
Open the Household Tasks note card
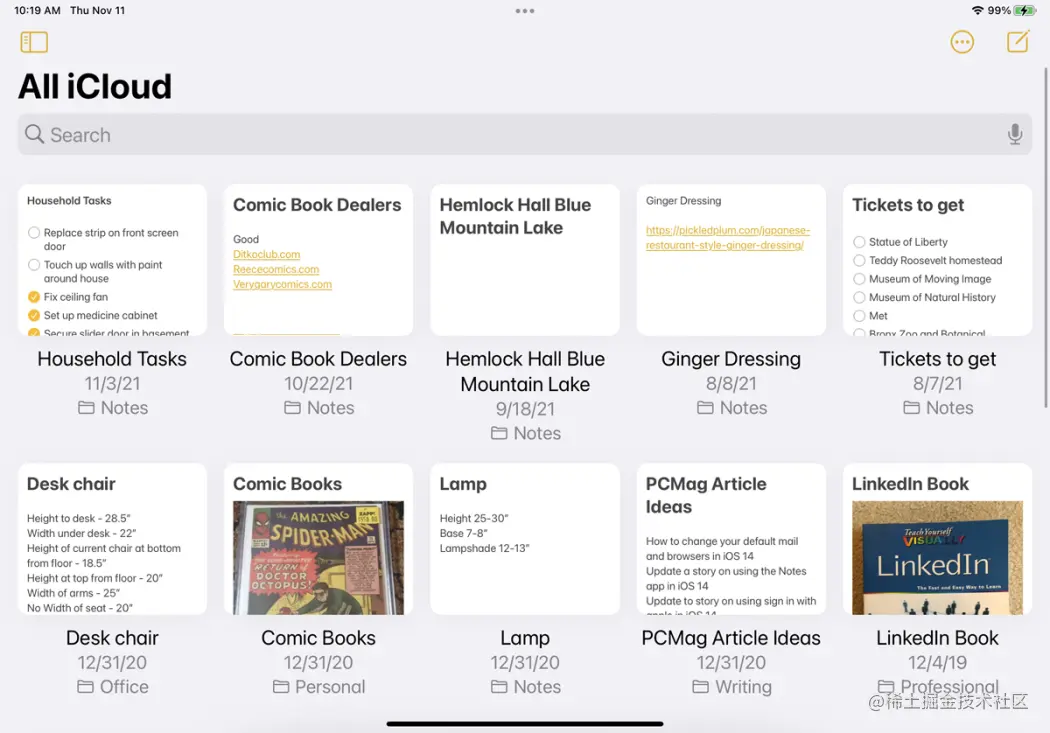[112, 260]
